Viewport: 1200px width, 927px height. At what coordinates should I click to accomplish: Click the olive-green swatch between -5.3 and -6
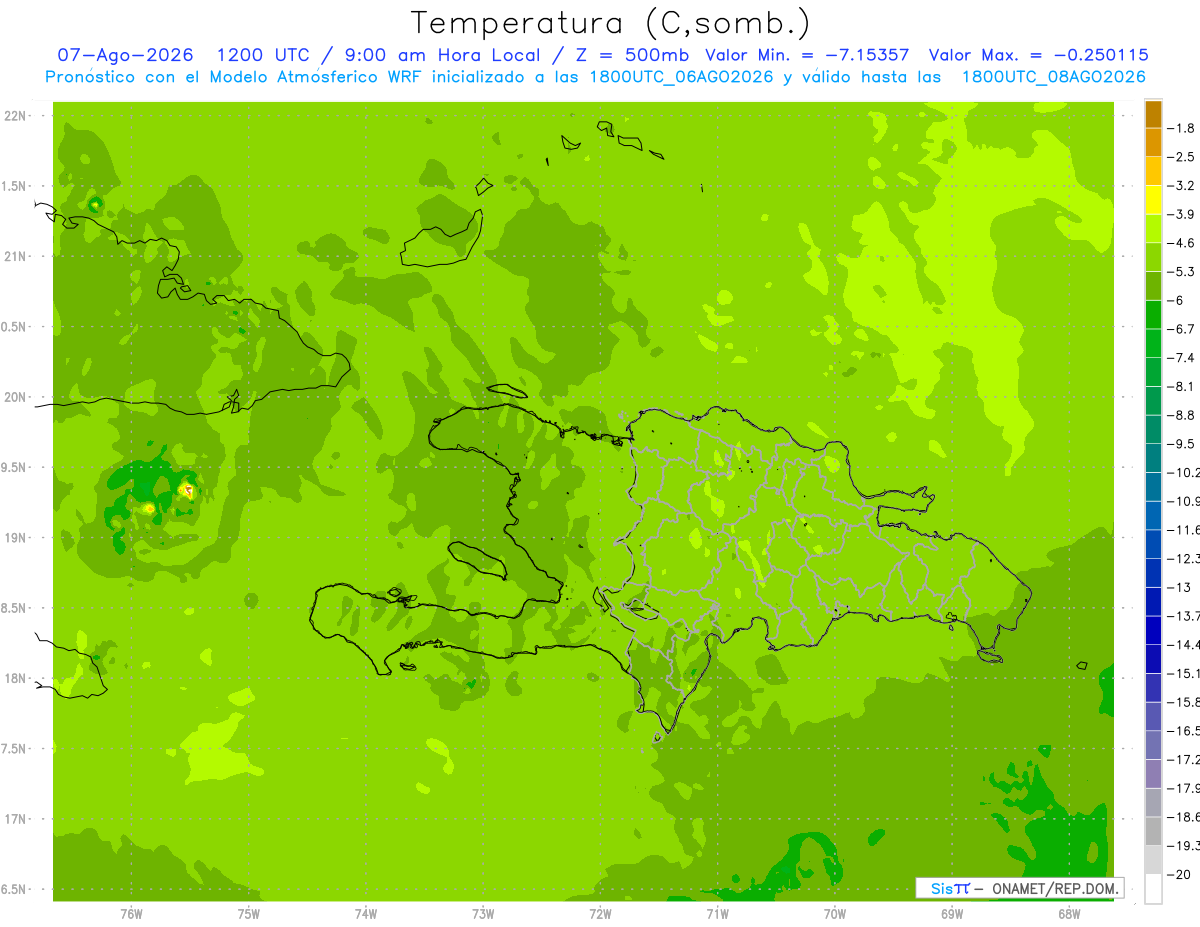click(1153, 285)
